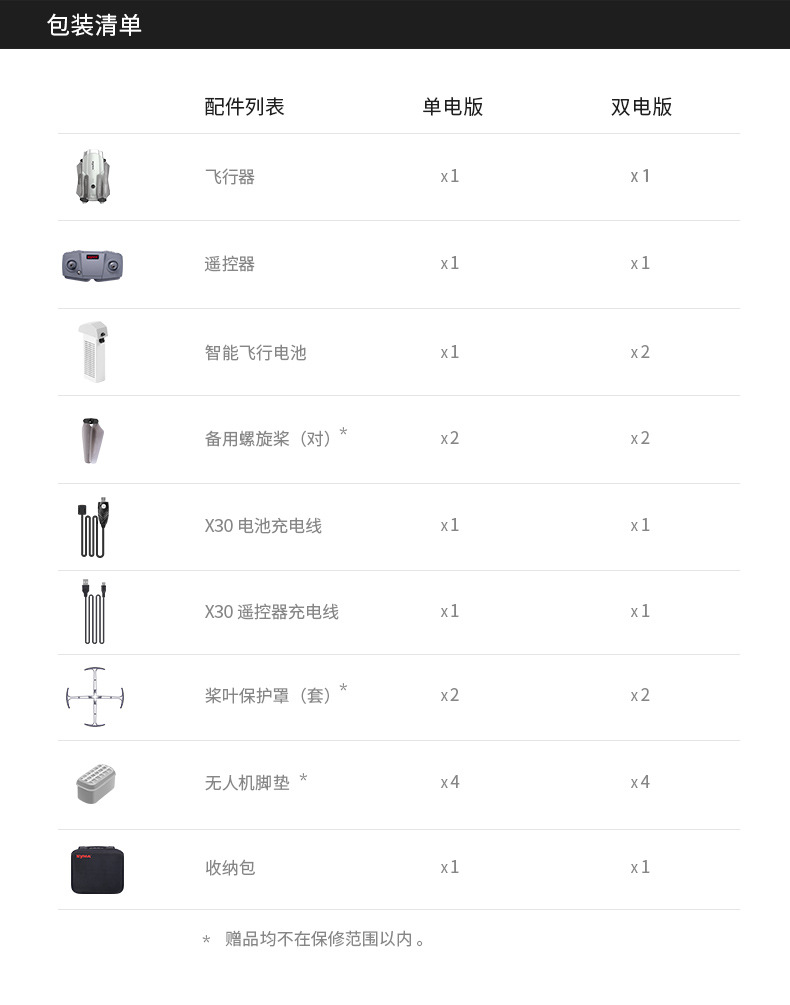
Task: Click the 收纳包 label
Action: click(230, 867)
